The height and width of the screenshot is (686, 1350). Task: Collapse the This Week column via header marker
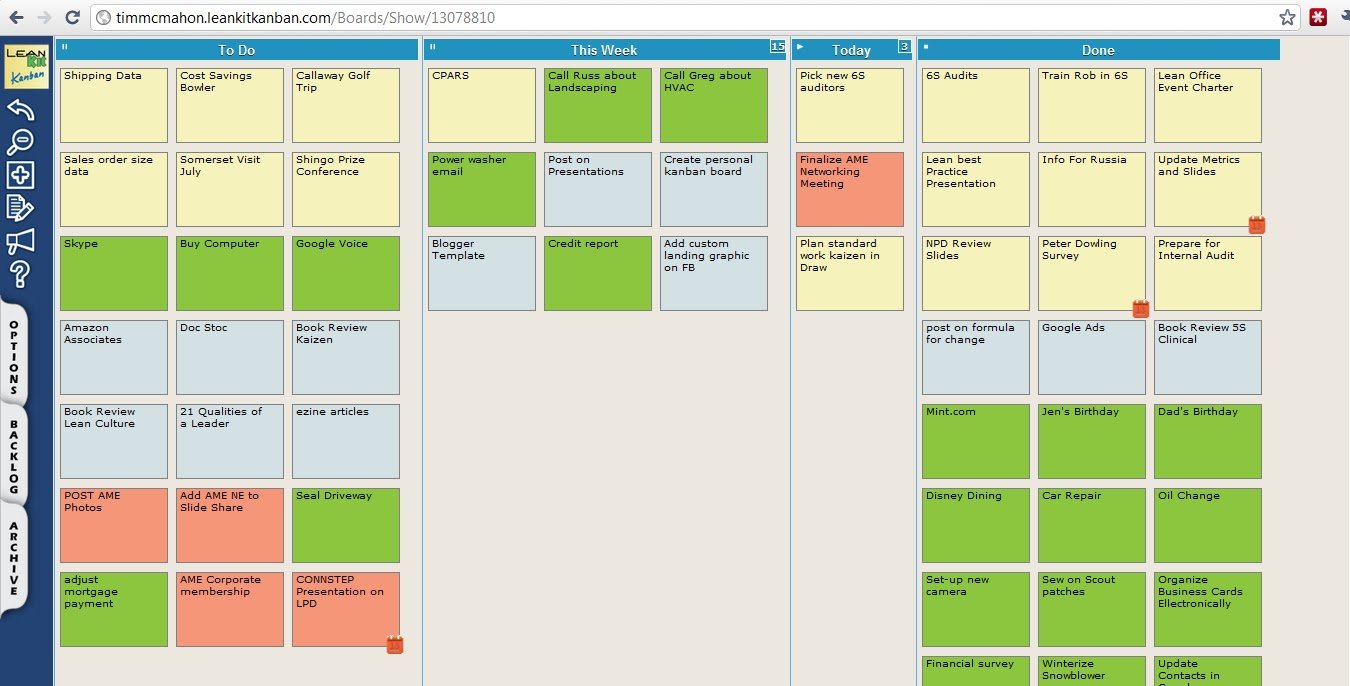(x=433, y=47)
